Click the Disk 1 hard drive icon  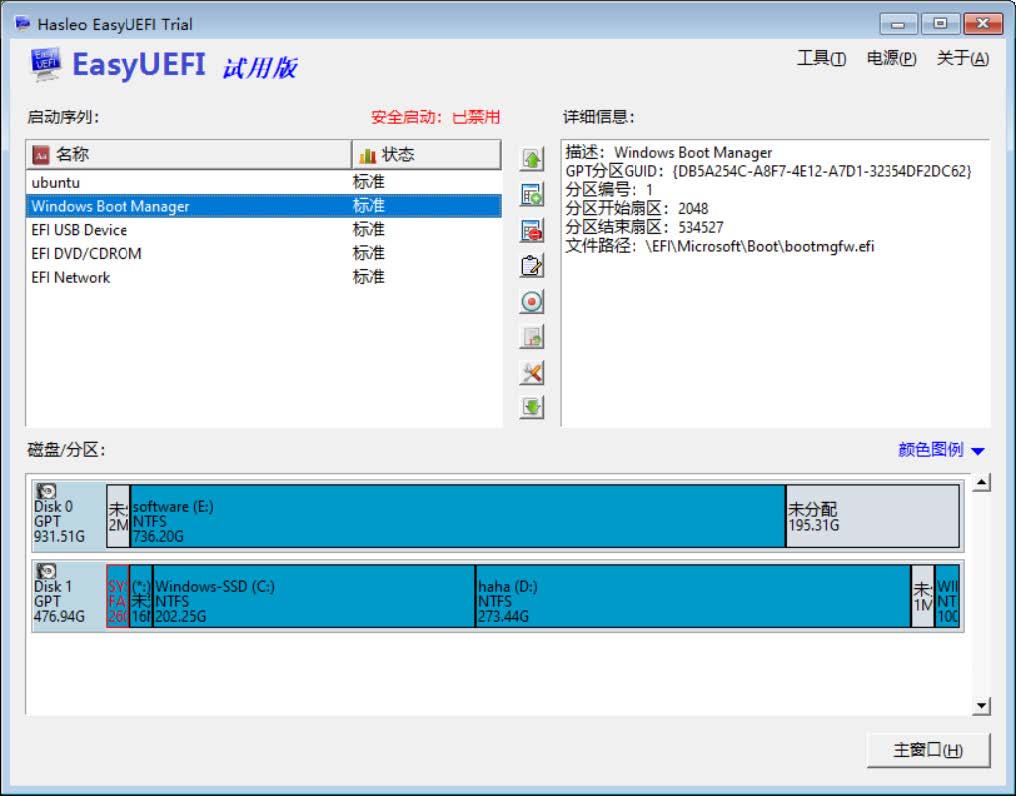pos(46,570)
